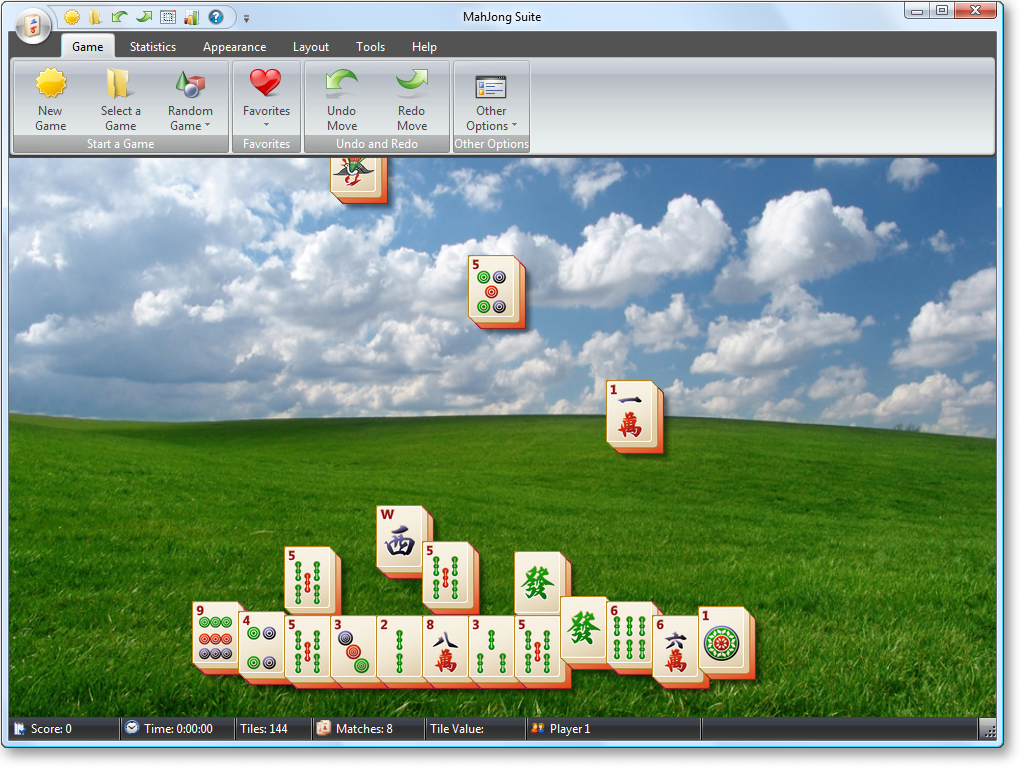Expand the Random Game dropdown
The height and width of the screenshot is (768, 1024).
point(190,118)
